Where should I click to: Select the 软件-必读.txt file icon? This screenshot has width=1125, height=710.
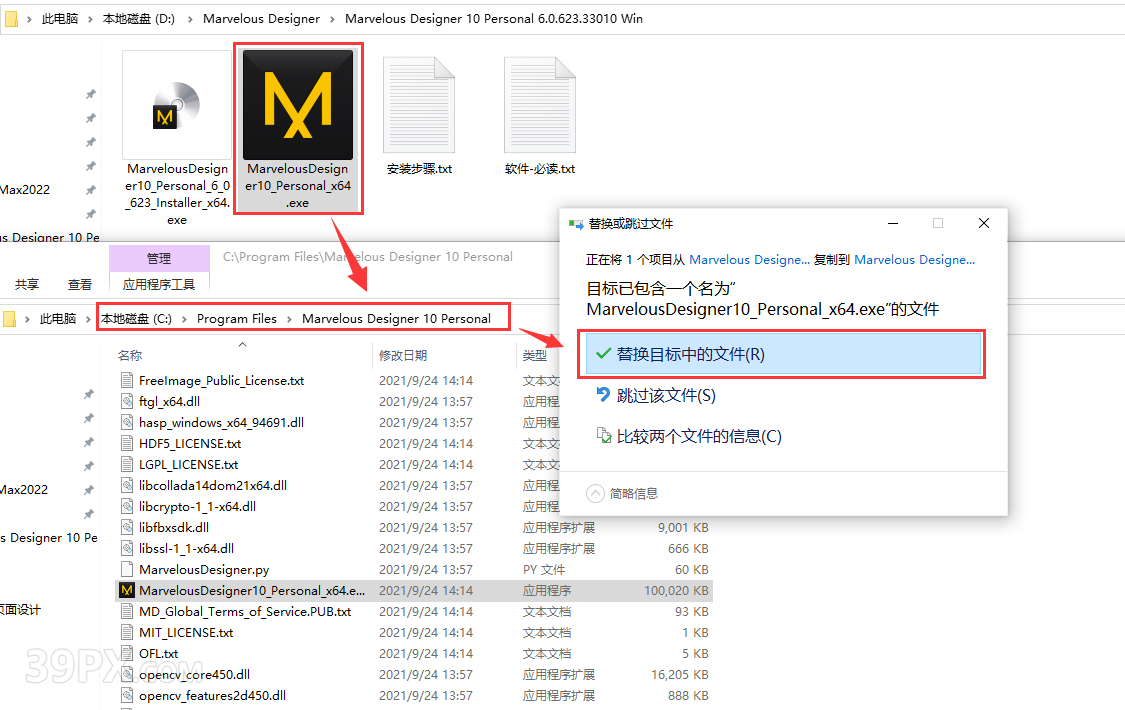tap(540, 105)
